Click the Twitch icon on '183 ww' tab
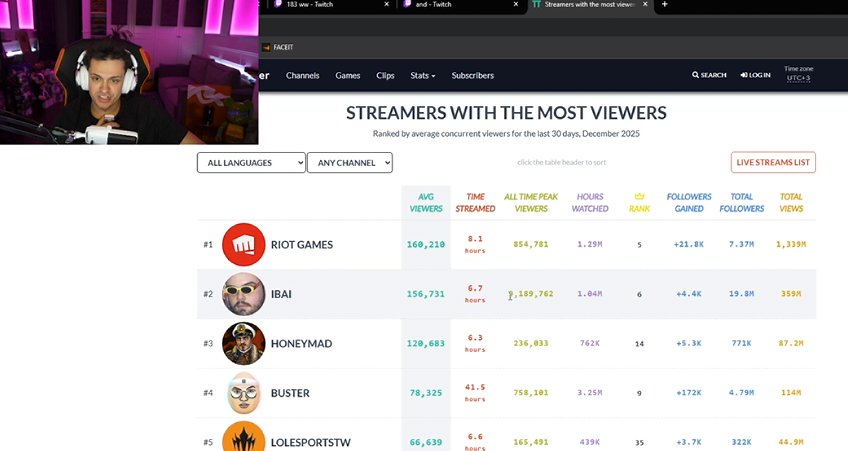This screenshot has width=848, height=451. click(x=278, y=4)
